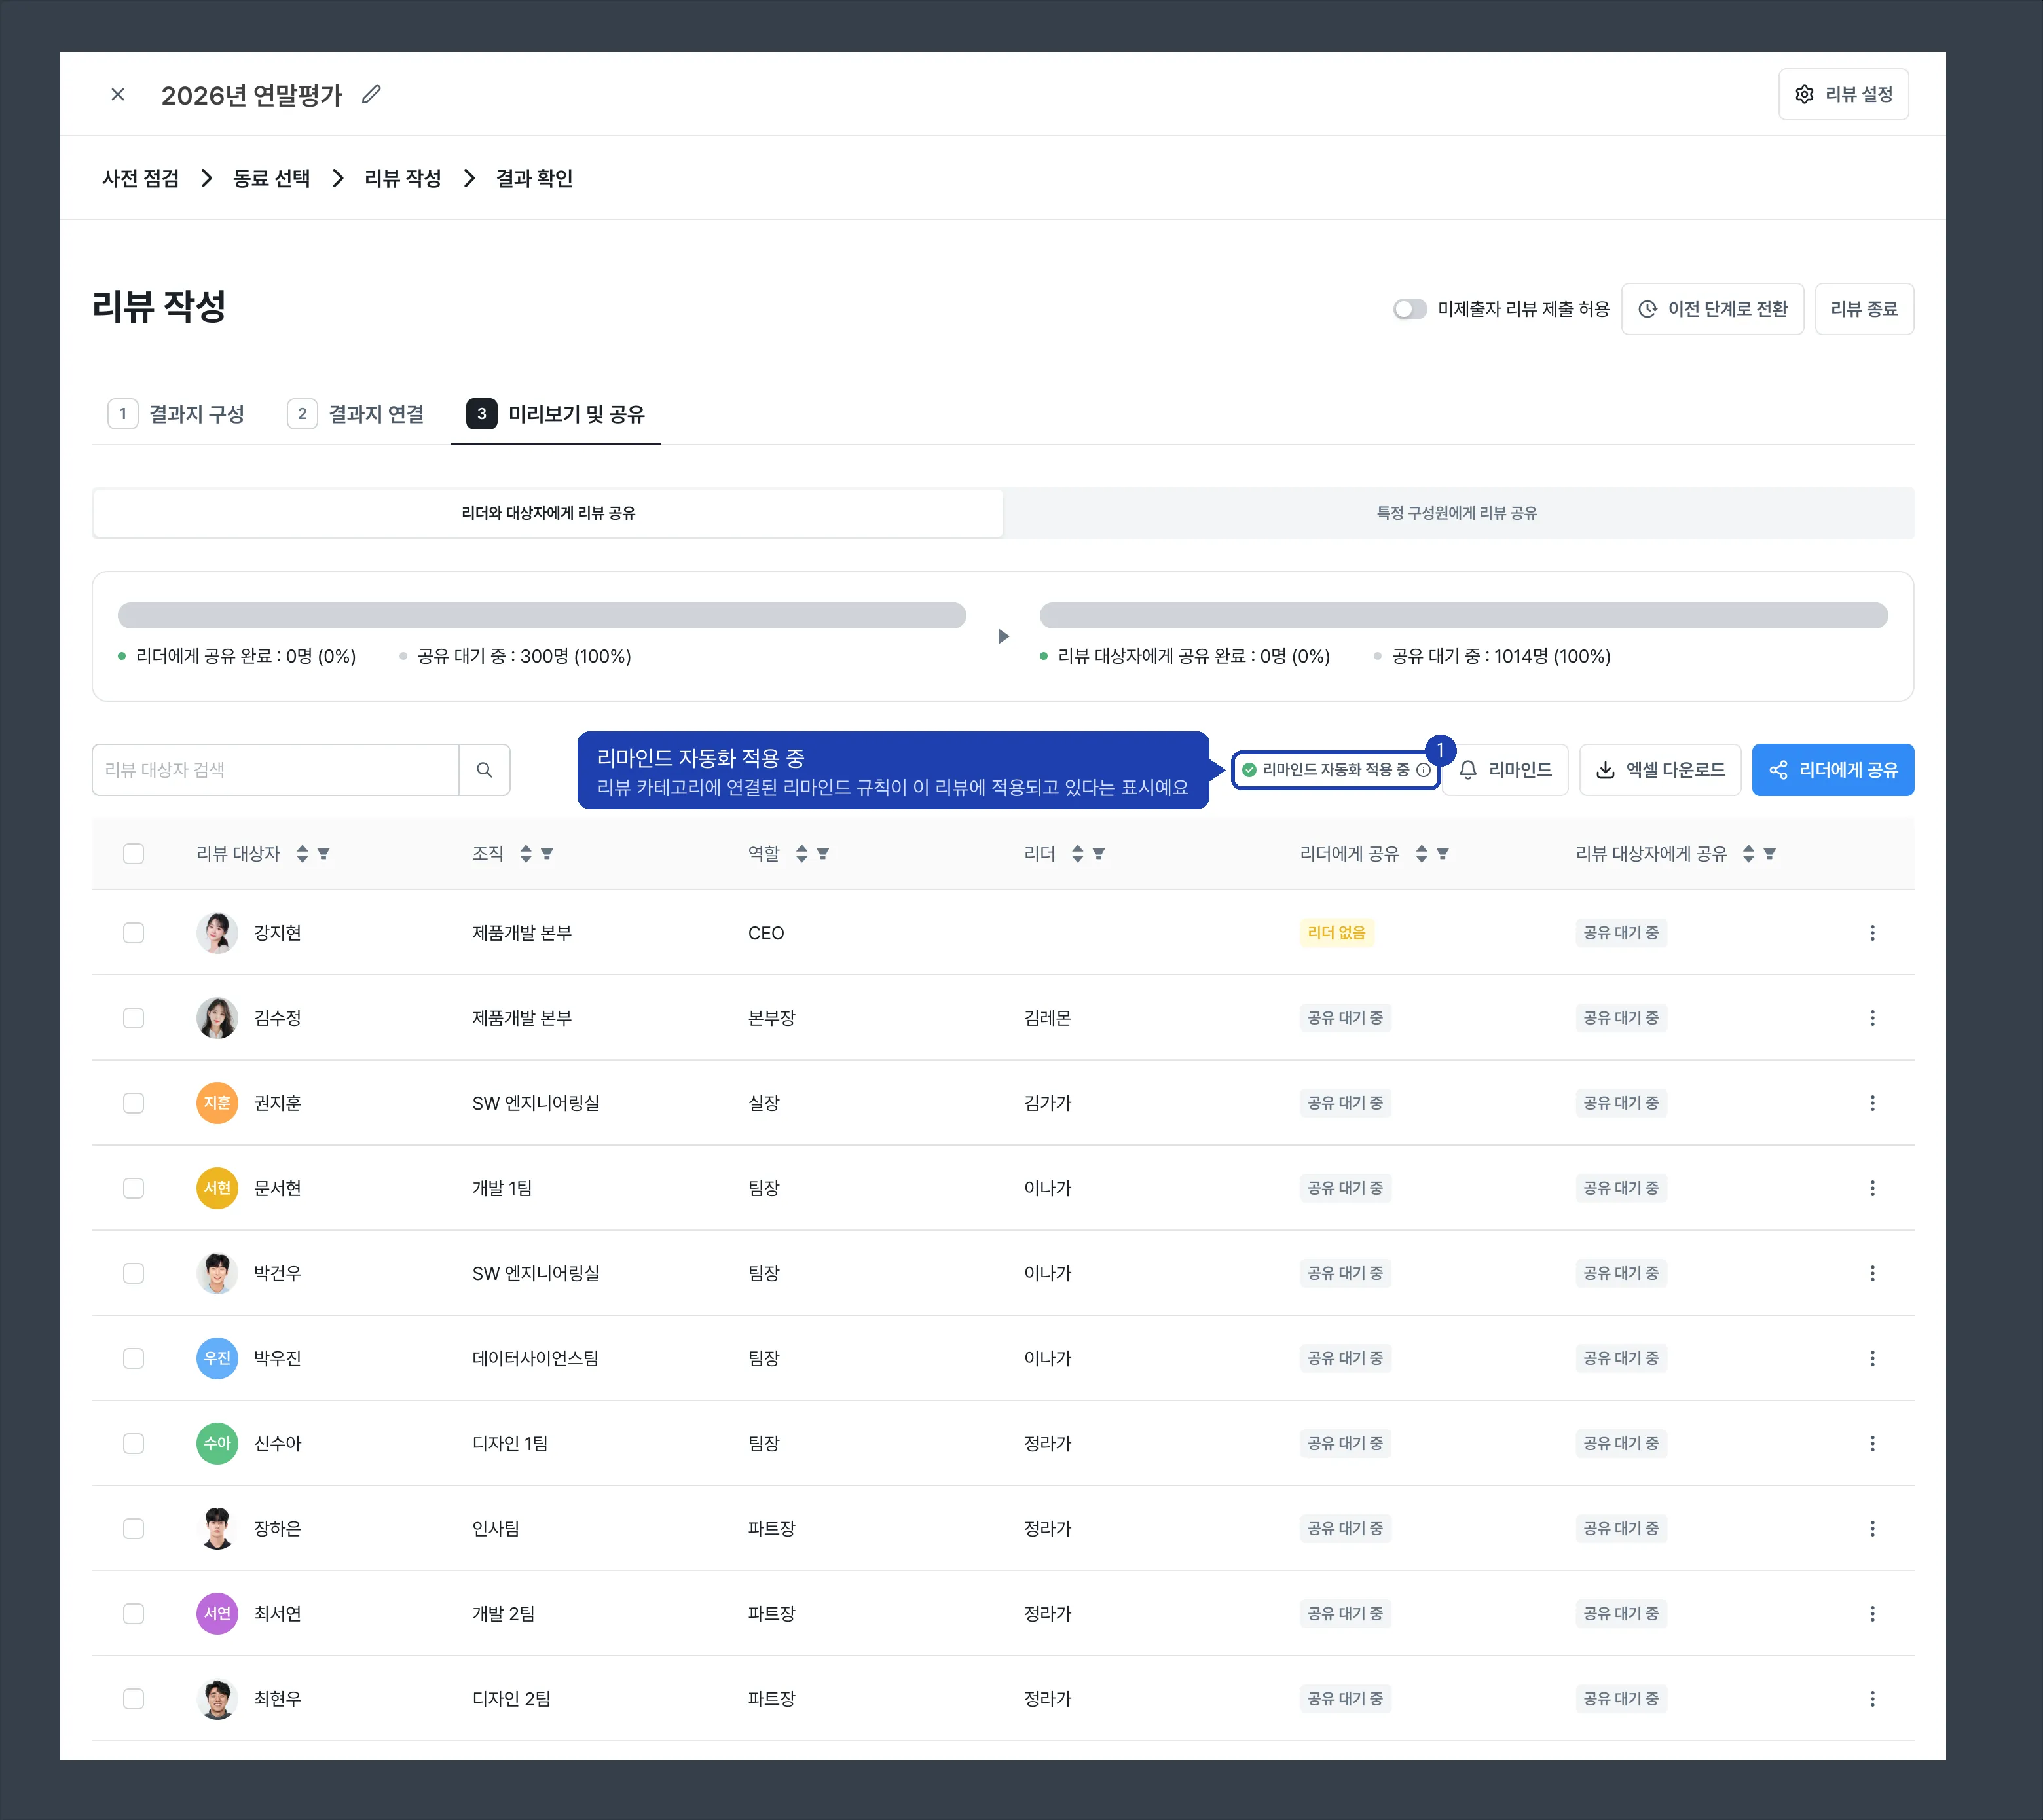The height and width of the screenshot is (1820, 2043).
Task: Focus the 리뷰 대상자 검색 input field
Action: [x=275, y=769]
